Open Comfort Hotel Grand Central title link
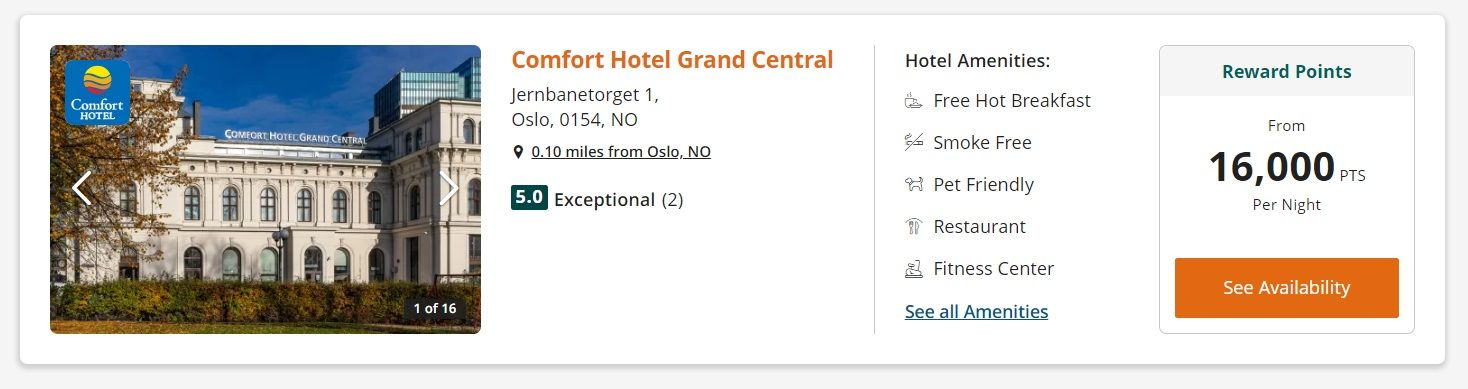Image resolution: width=1468 pixels, height=389 pixels. point(672,60)
